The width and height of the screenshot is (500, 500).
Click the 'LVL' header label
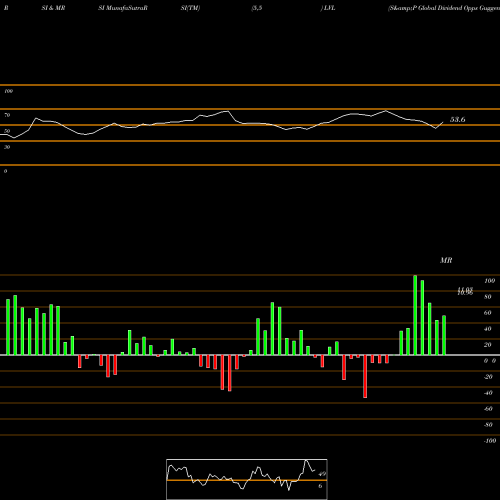pos(330,8)
